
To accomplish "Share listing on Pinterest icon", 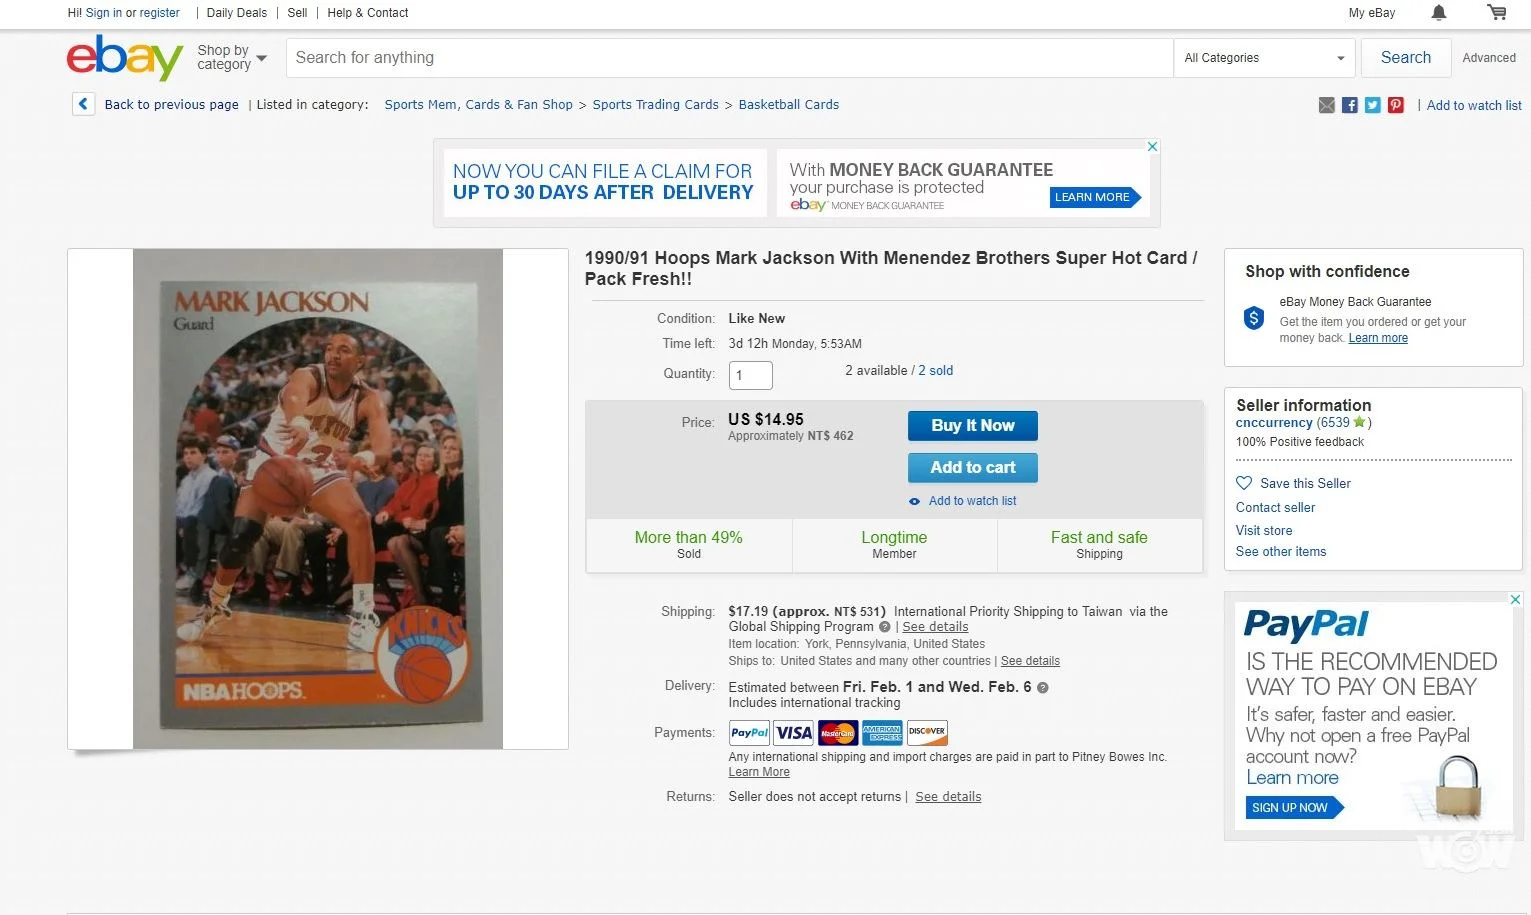I will pyautogui.click(x=1396, y=105).
